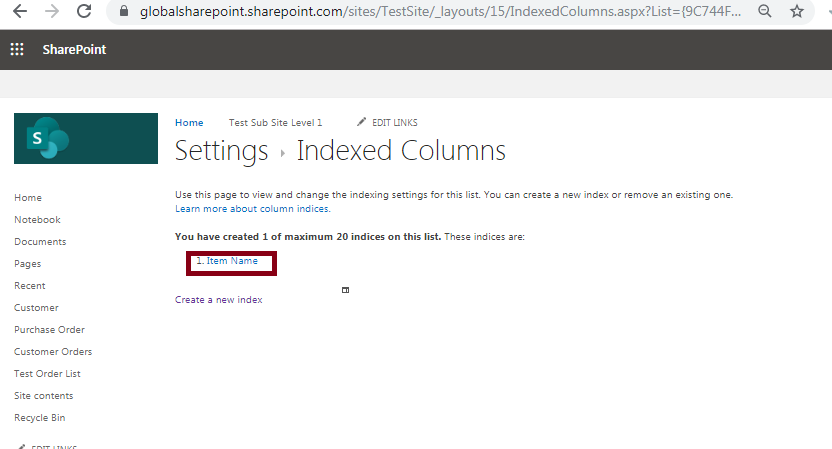The height and width of the screenshot is (449, 832).
Task: Click Create a new index
Action: pyautogui.click(x=219, y=300)
